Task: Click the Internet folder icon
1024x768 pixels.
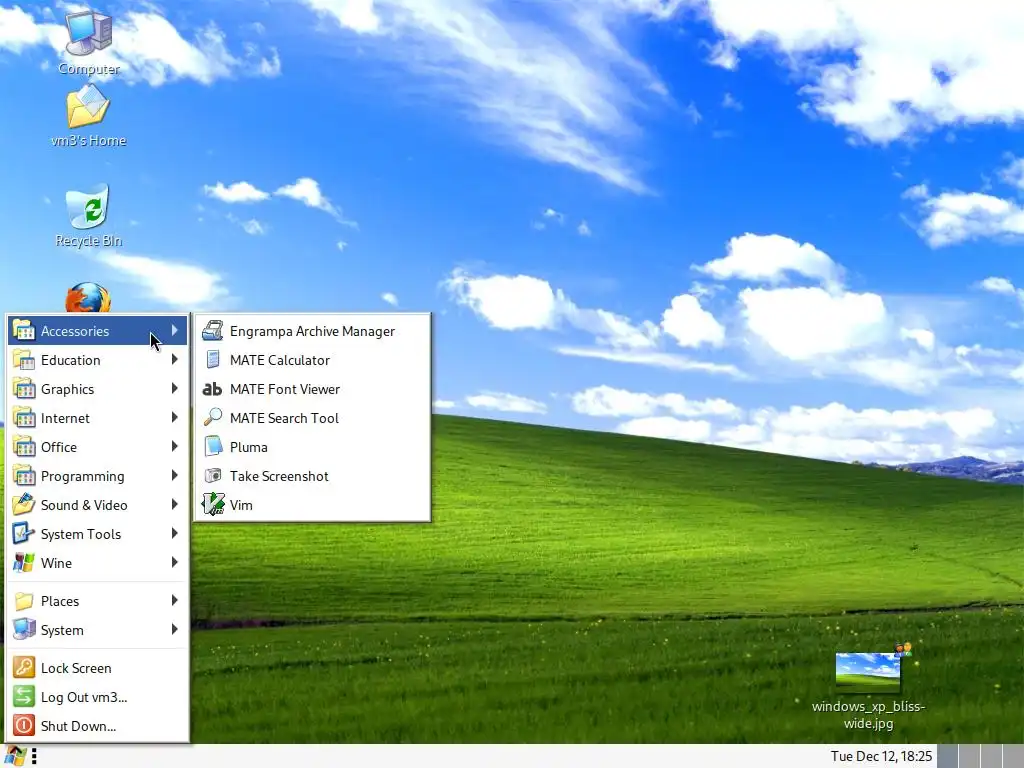Action: click(x=24, y=417)
